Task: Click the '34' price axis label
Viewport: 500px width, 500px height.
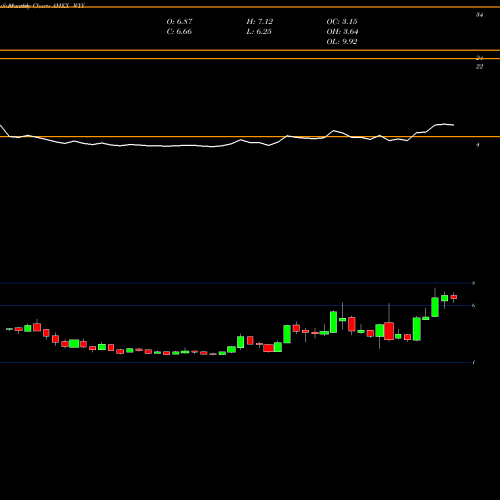Action: pyautogui.click(x=479, y=15)
